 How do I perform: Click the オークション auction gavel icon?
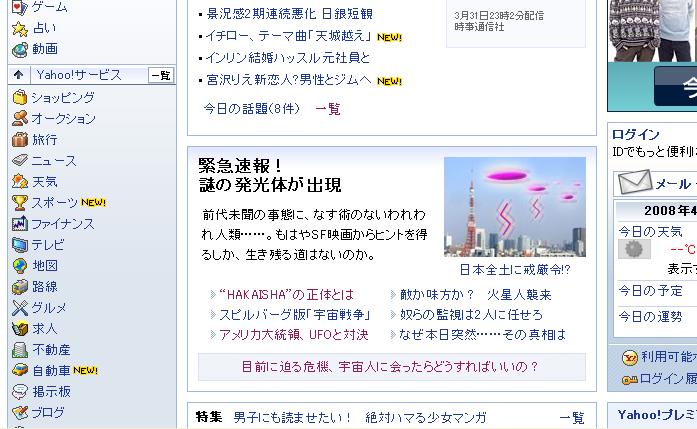[20, 118]
